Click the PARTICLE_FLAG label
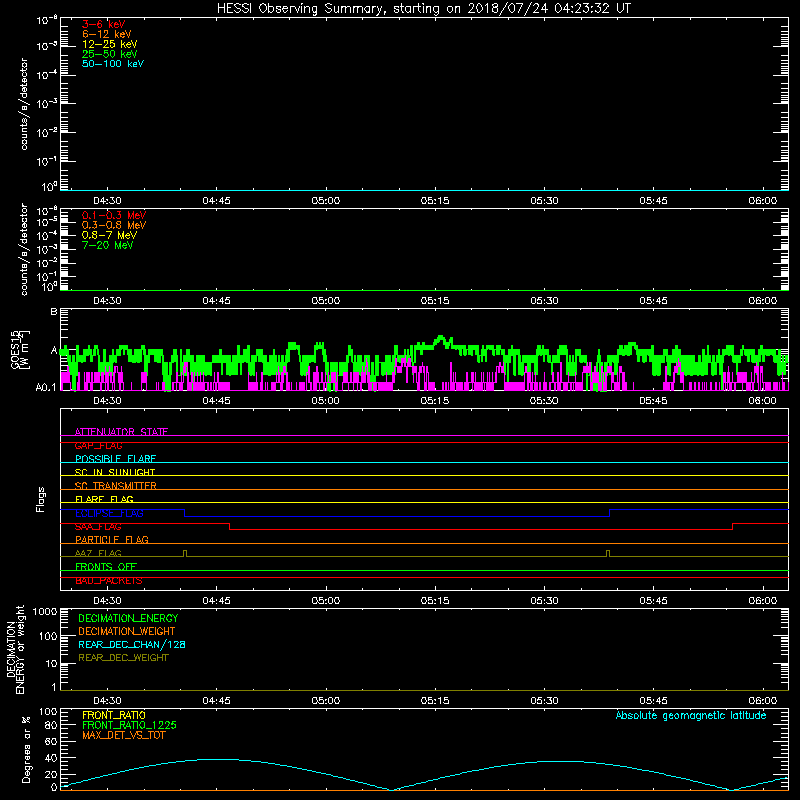Viewport: 800px width, 800px height. [x=112, y=540]
